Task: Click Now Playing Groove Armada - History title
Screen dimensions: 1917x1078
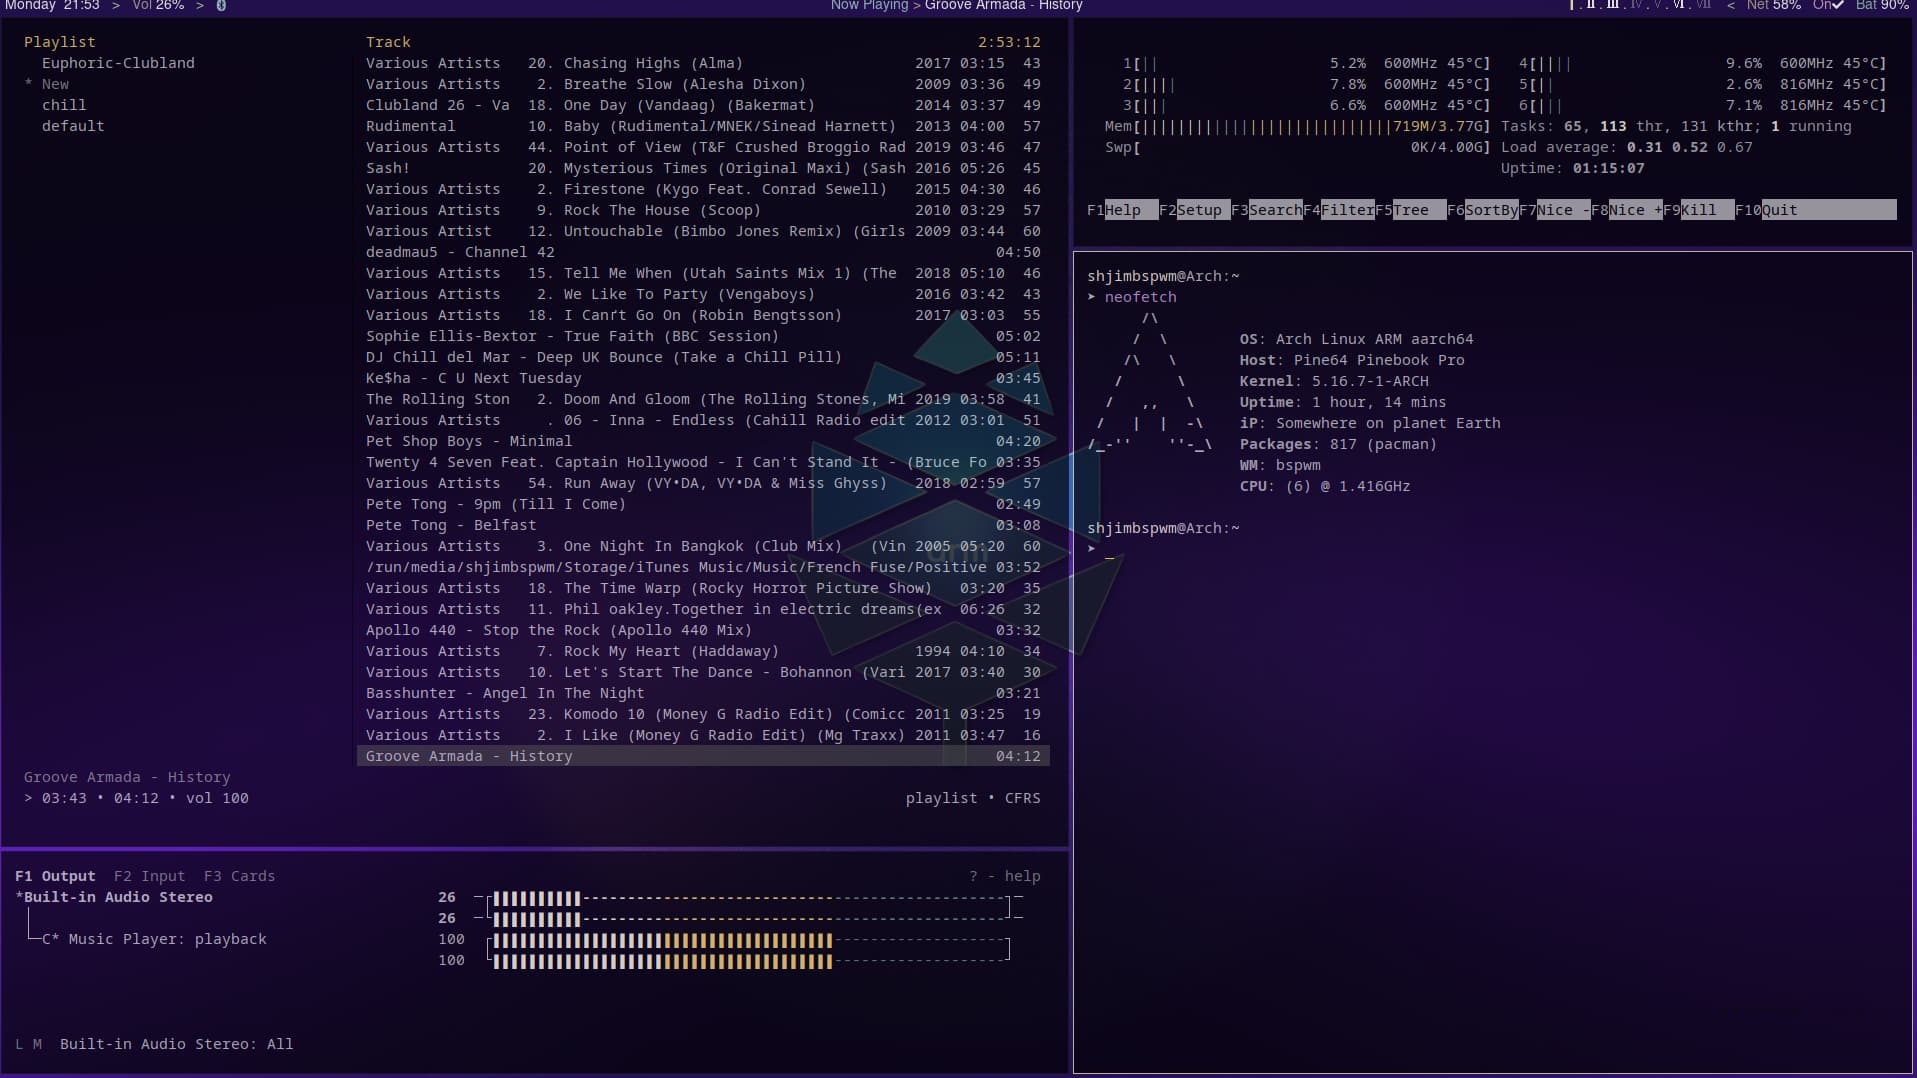Action: (x=956, y=5)
